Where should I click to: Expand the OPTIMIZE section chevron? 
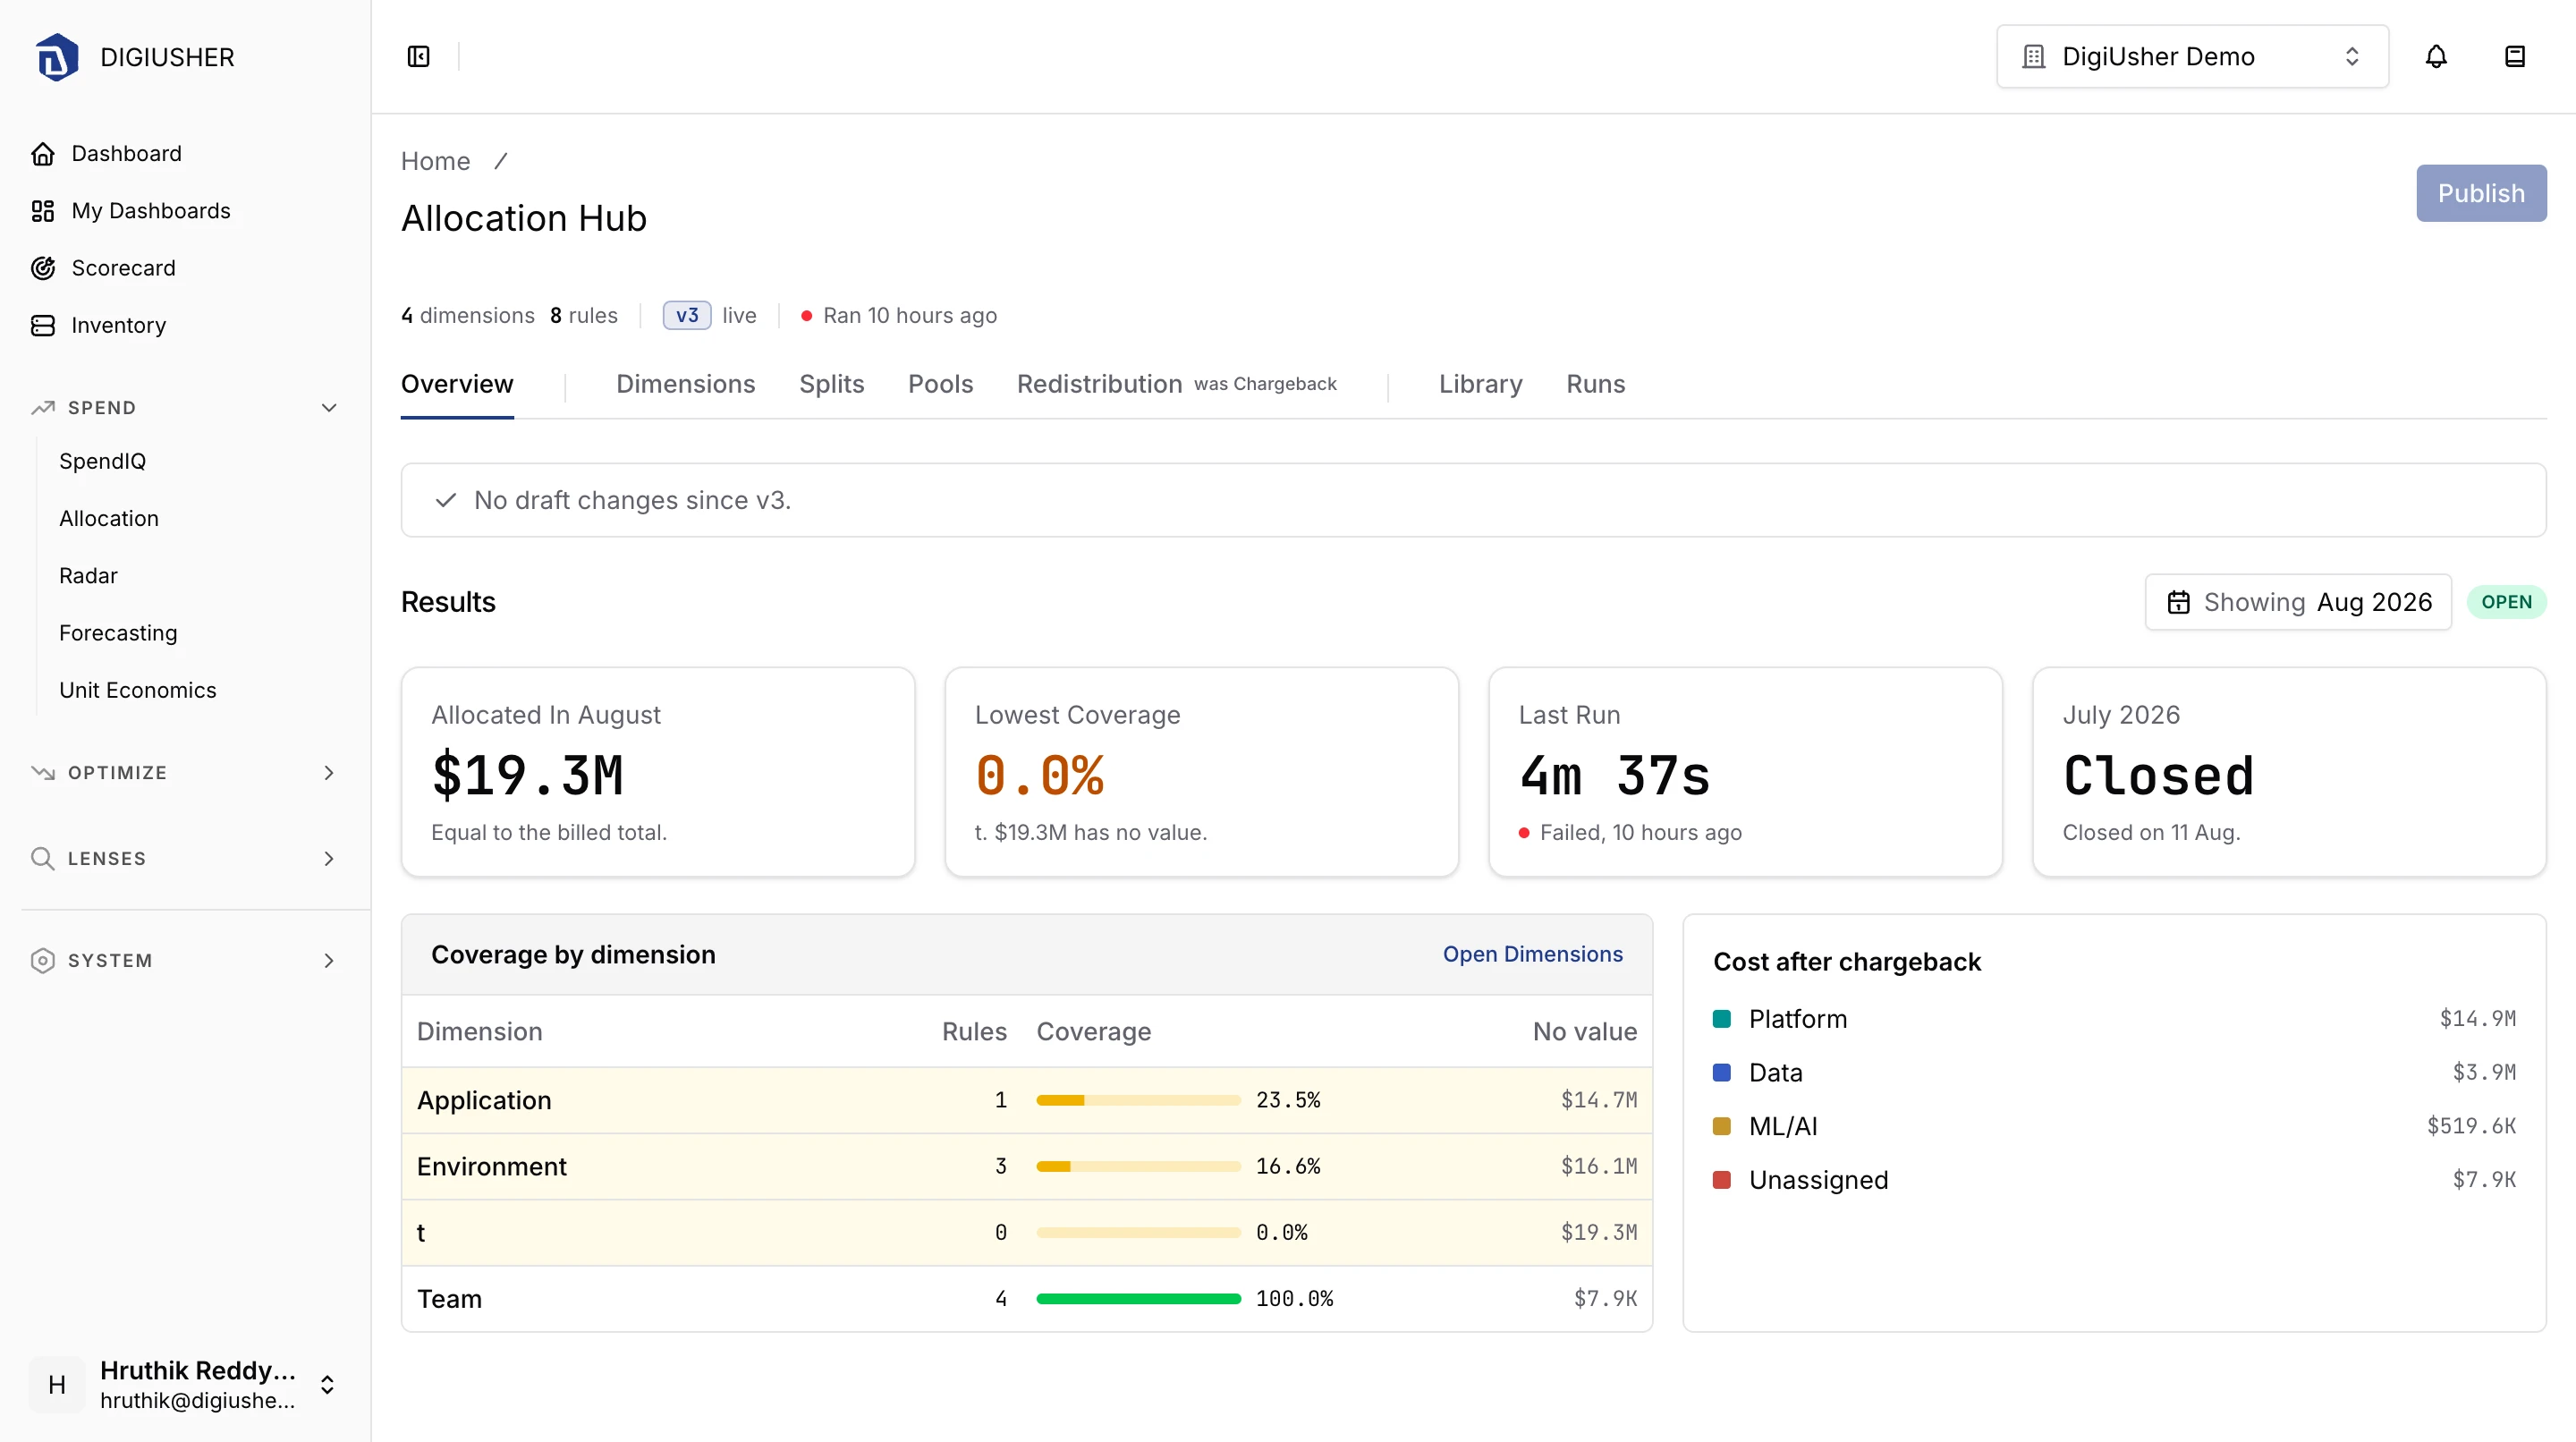pos(329,773)
